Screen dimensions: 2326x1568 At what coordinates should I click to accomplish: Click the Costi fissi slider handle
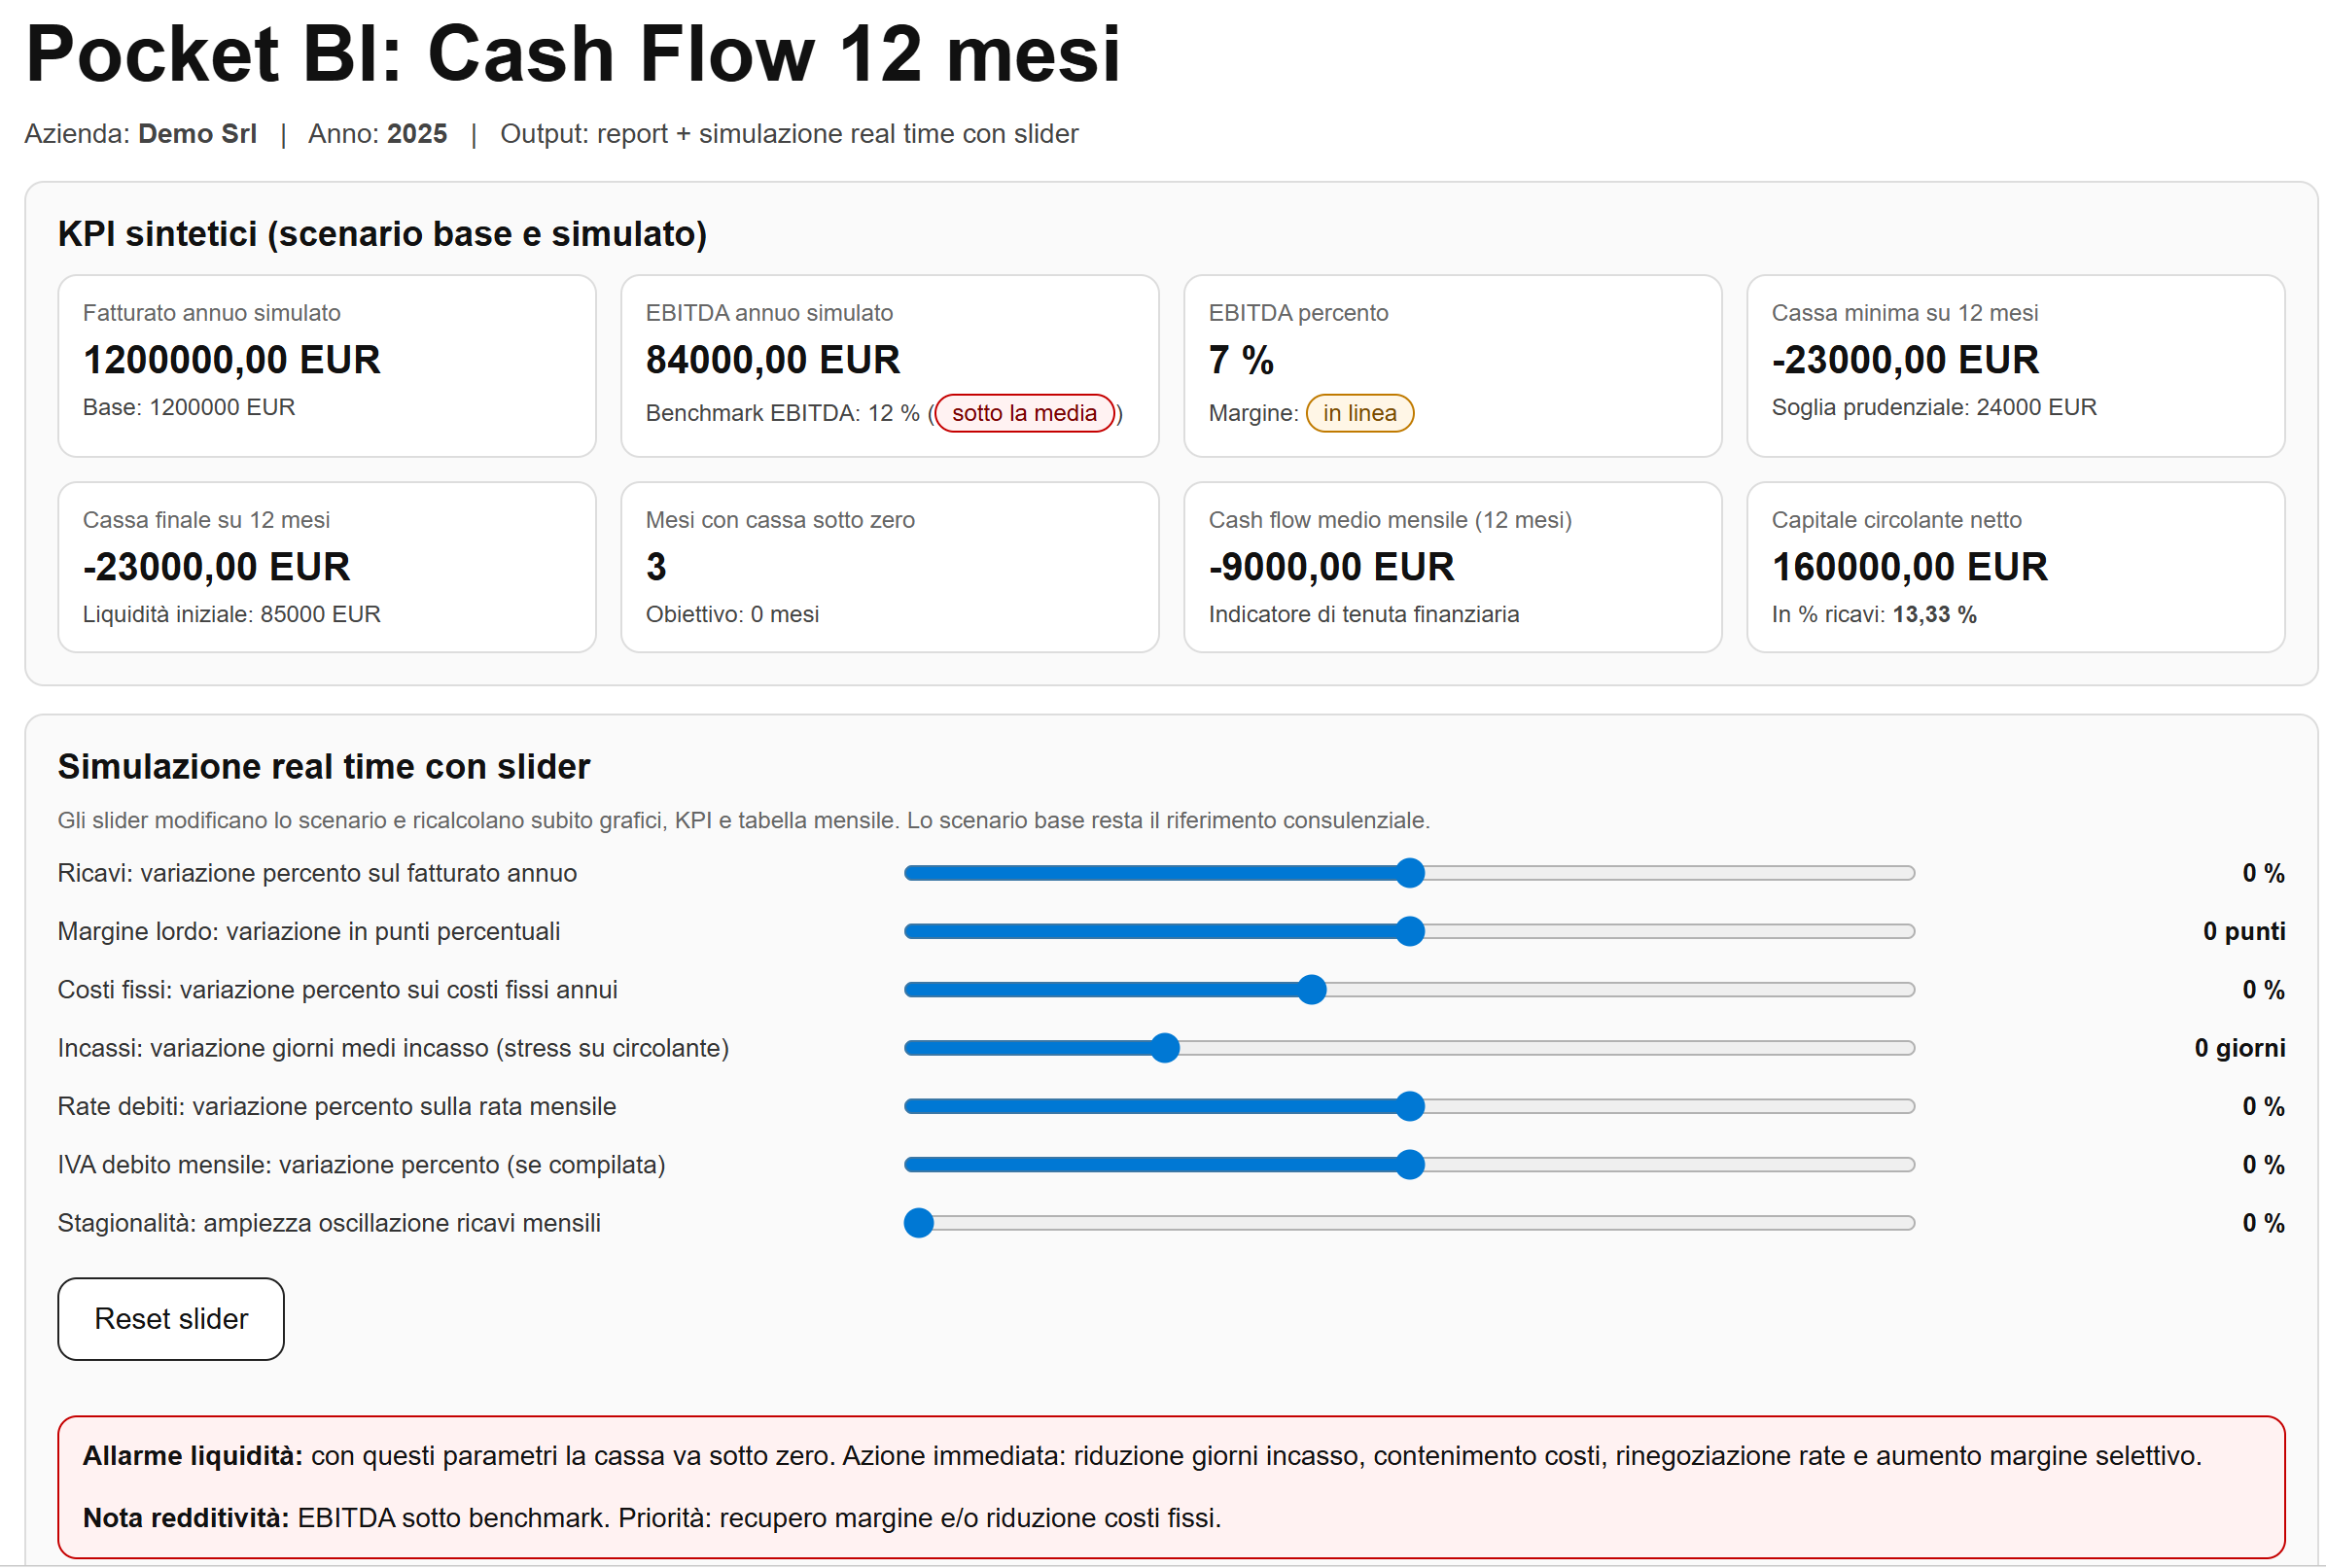point(1311,990)
